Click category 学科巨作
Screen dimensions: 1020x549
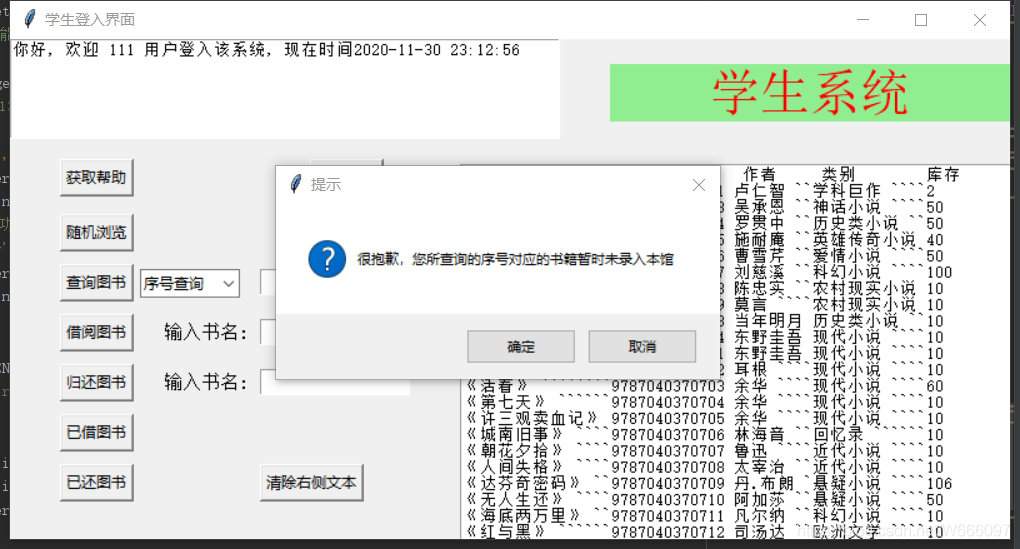846,191
